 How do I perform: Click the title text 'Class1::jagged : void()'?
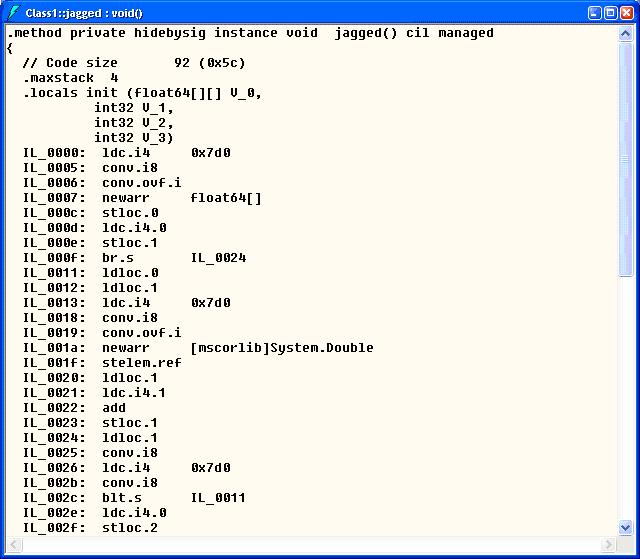click(84, 13)
